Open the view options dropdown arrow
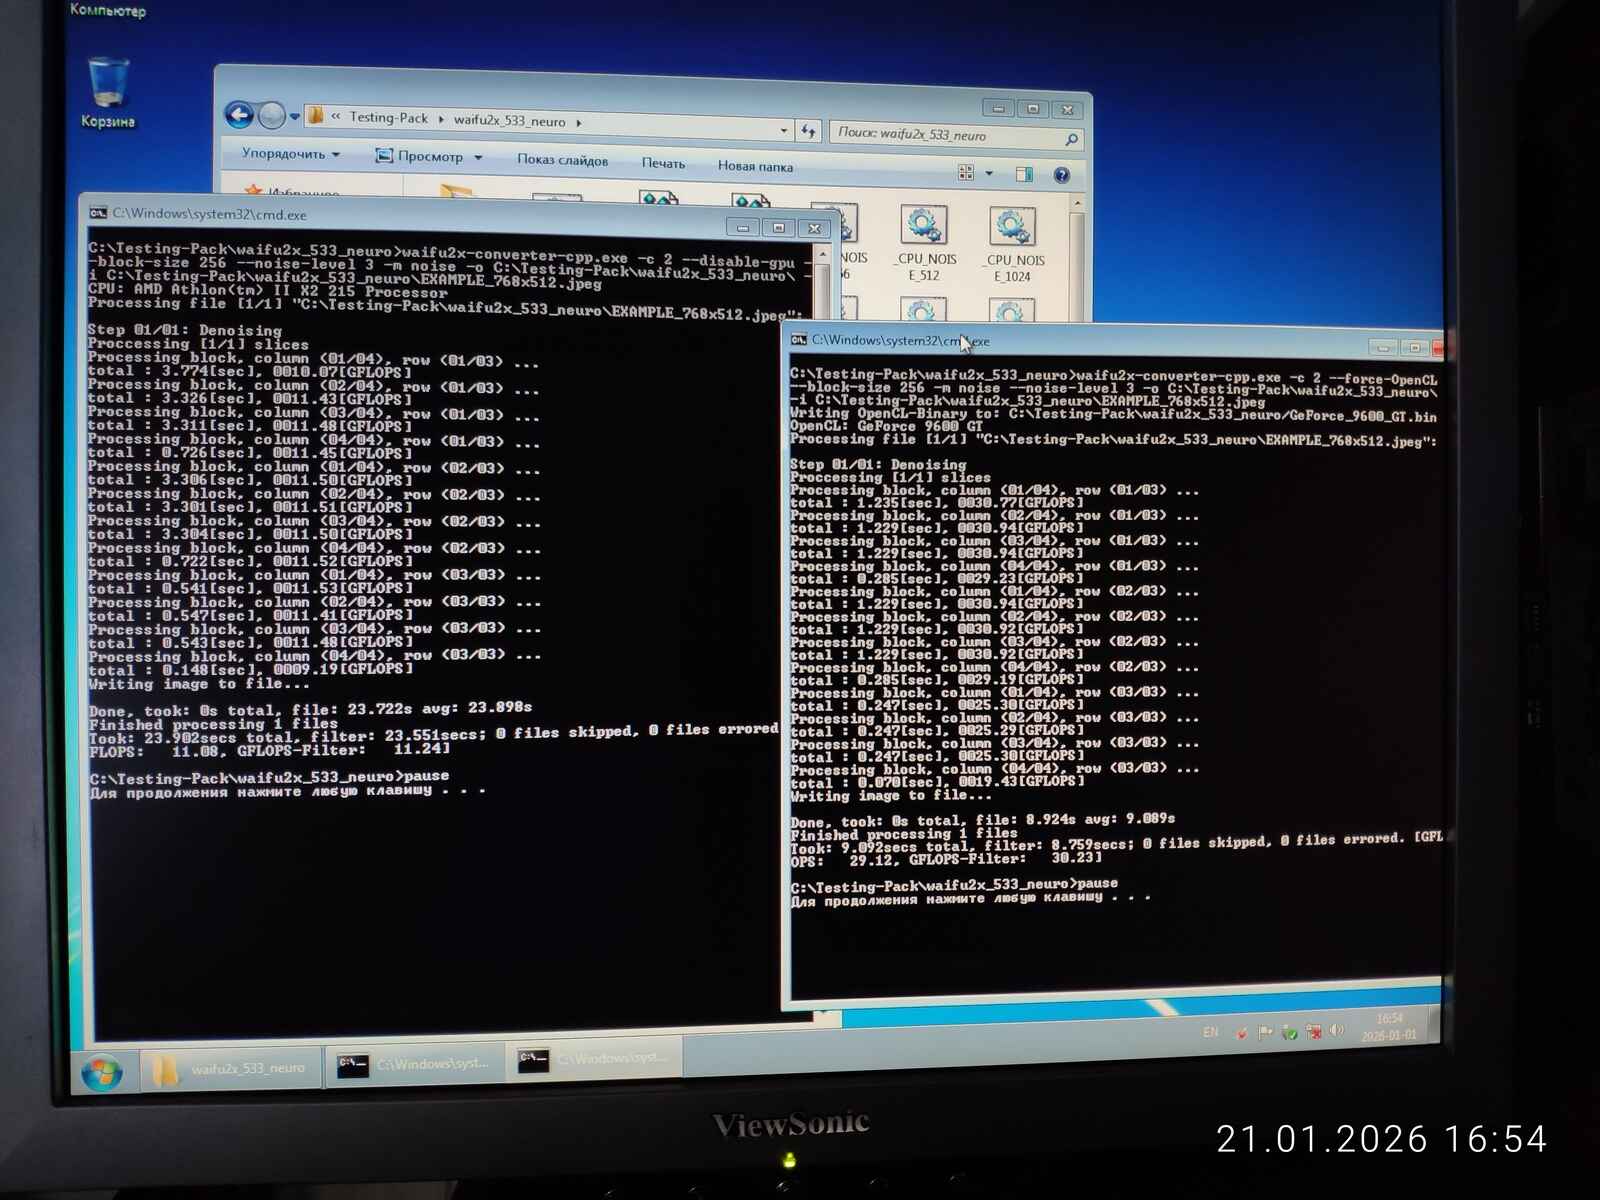The width and height of the screenshot is (1600, 1200). pos(989,174)
